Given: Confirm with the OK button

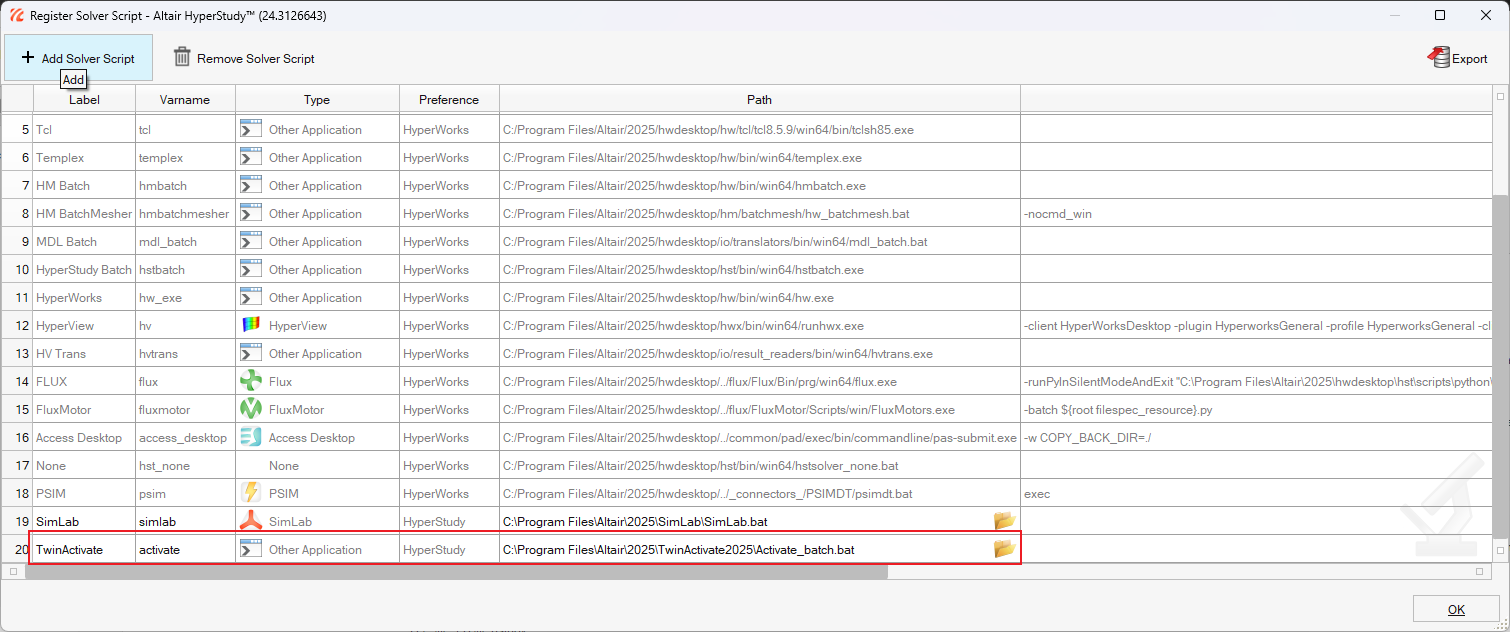Looking at the screenshot, I should click(1456, 609).
